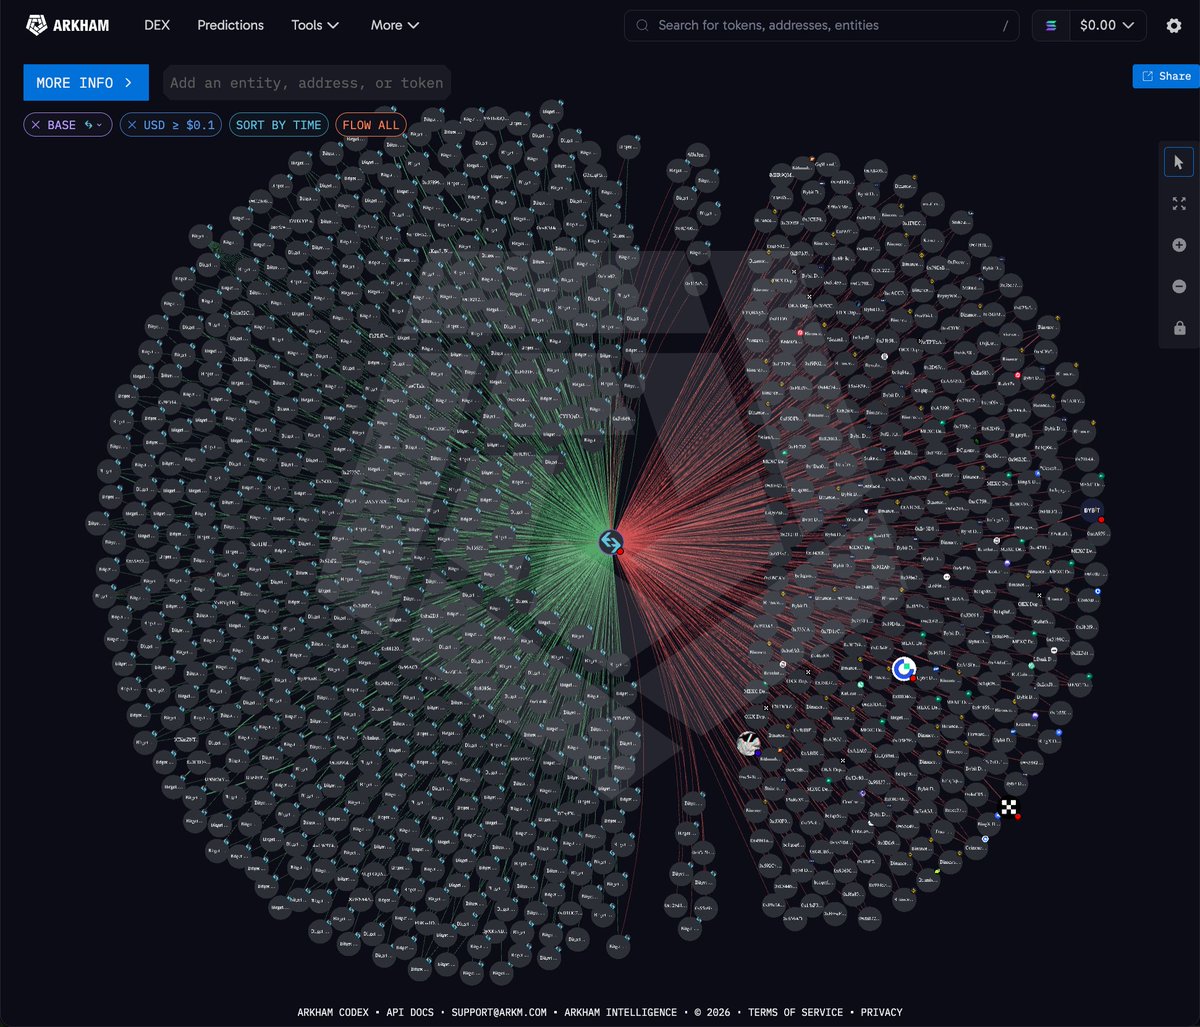
Task: Open the PRIVACY footer link
Action: (881, 1012)
